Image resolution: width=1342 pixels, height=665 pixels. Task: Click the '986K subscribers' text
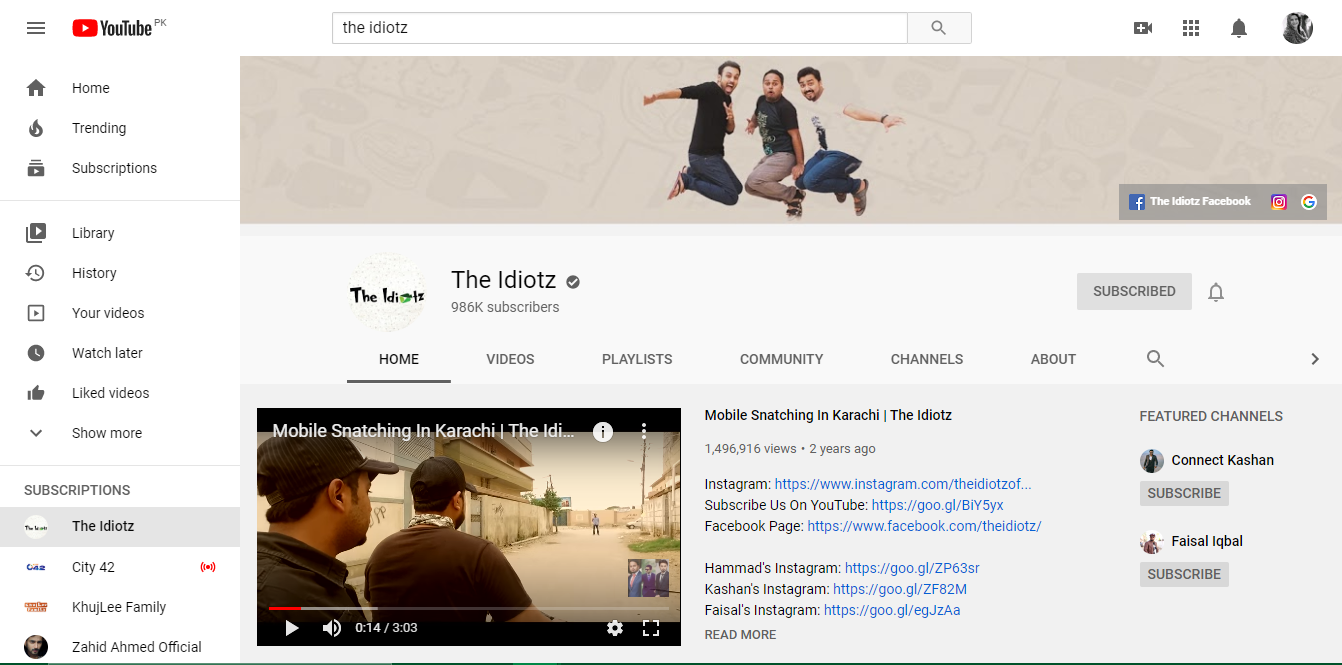tap(505, 307)
